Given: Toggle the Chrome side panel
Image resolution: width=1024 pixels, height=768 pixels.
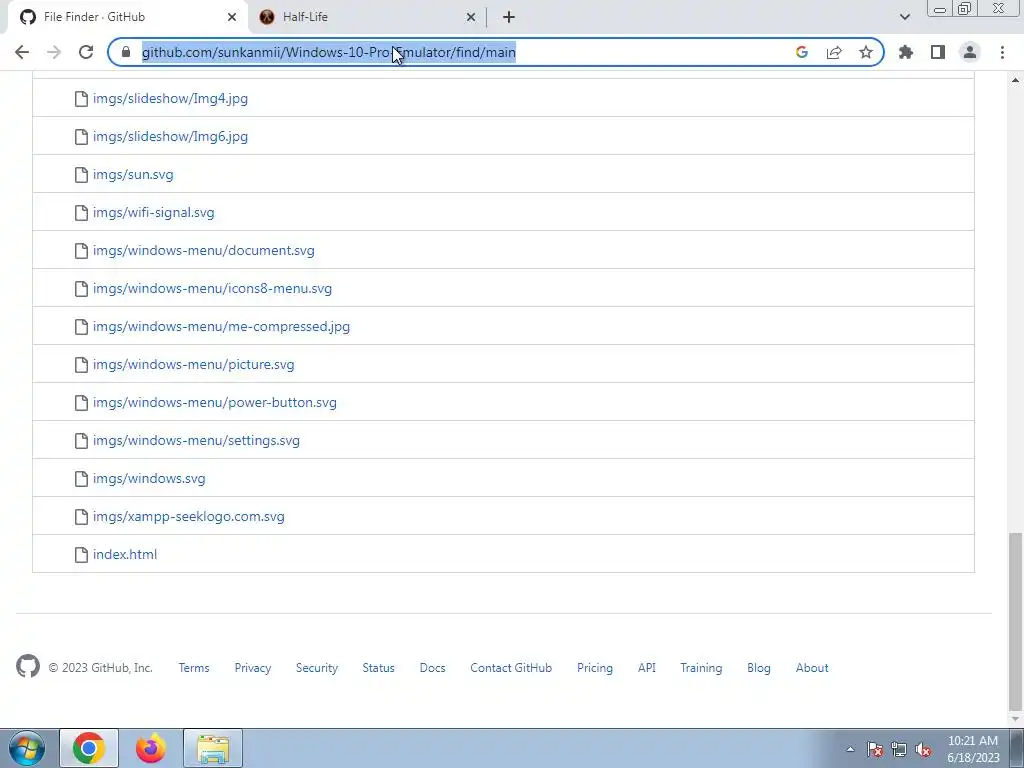Looking at the screenshot, I should pyautogui.click(x=938, y=52).
